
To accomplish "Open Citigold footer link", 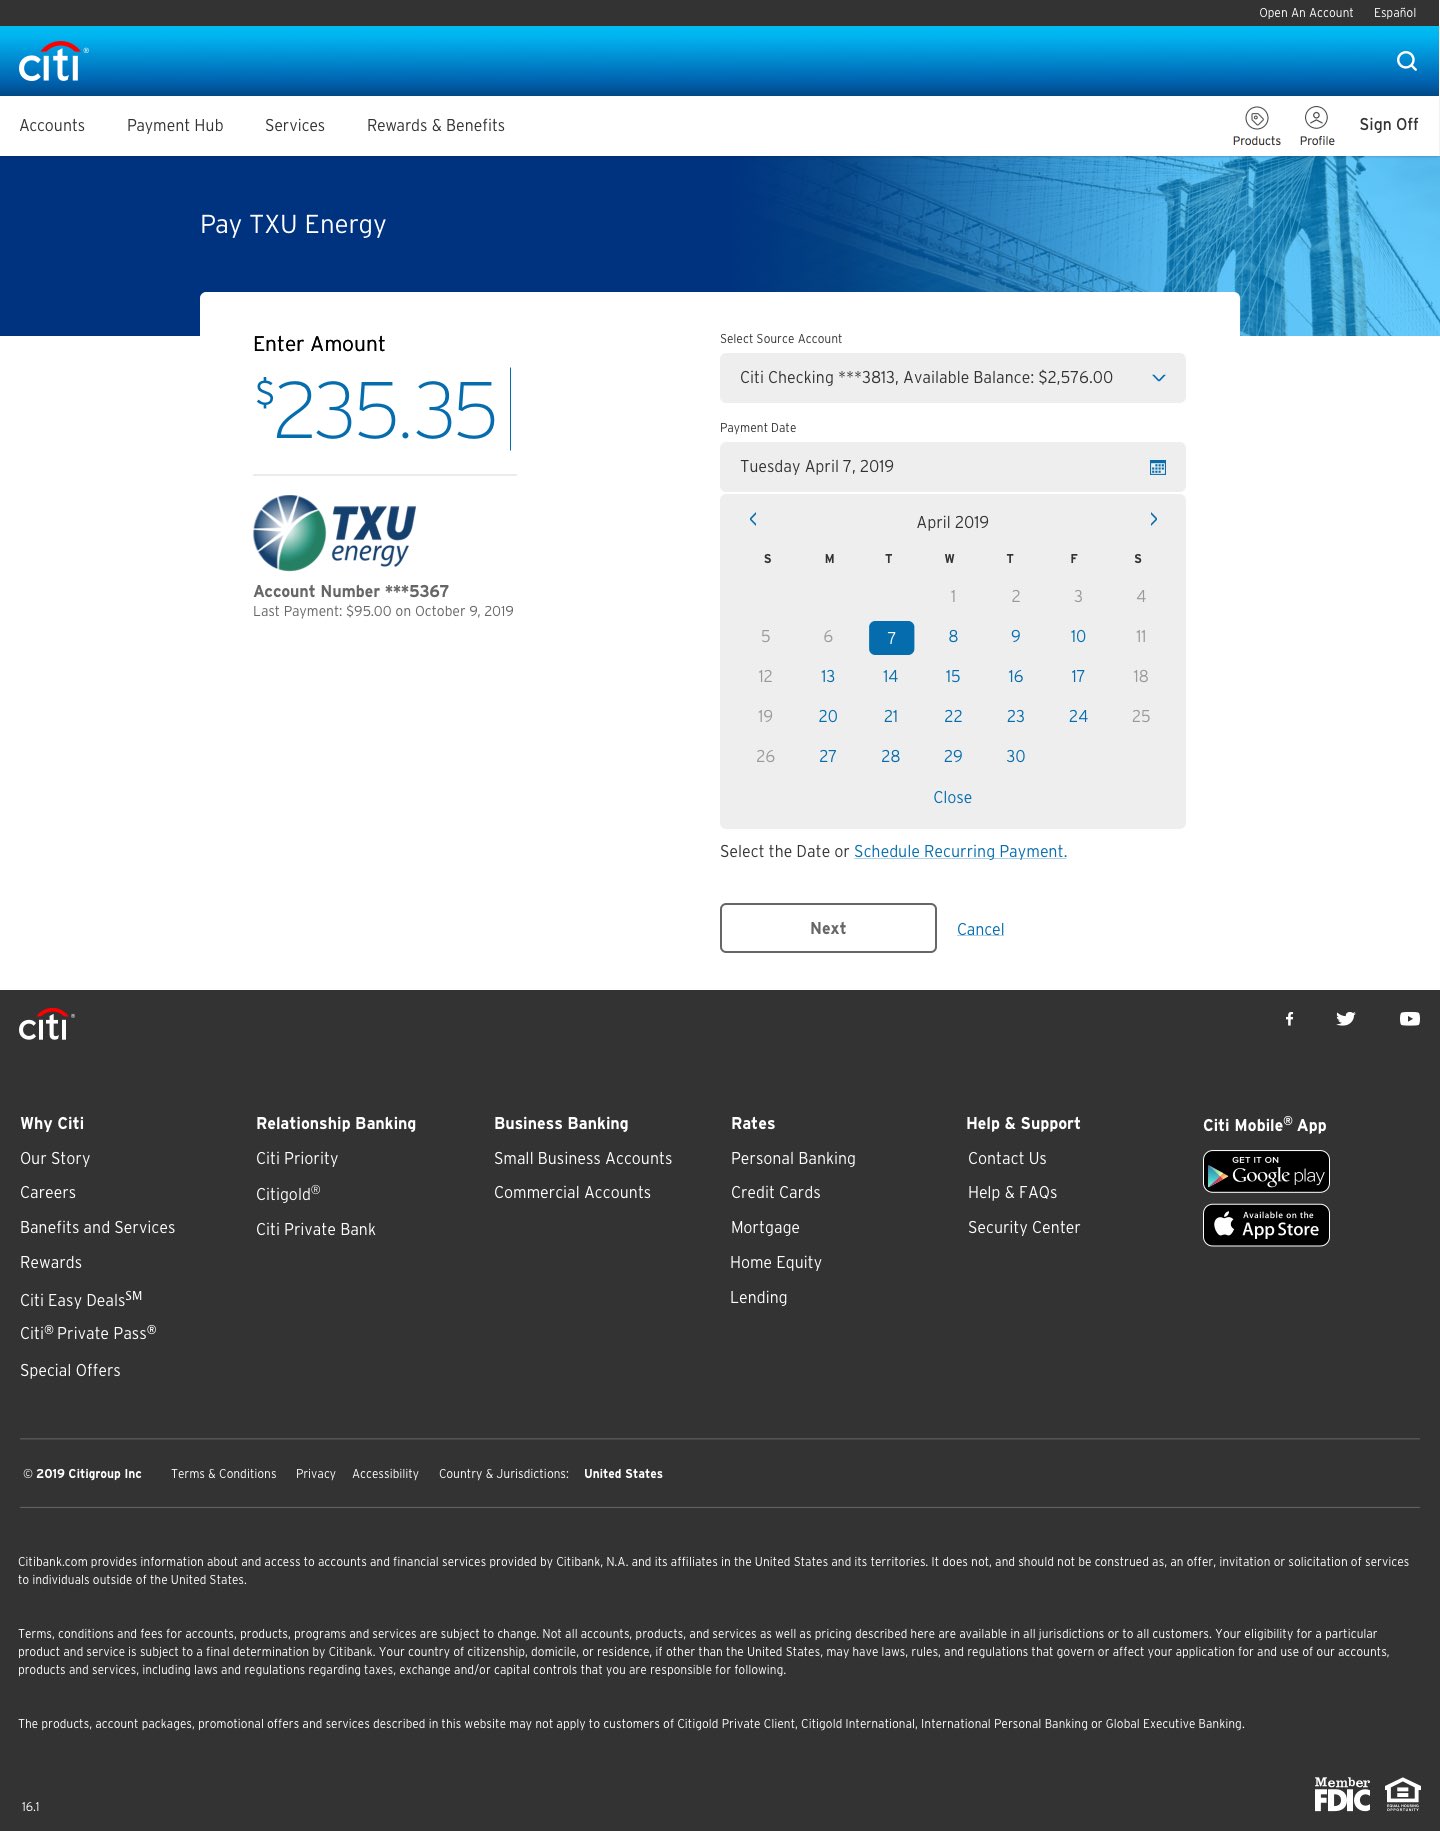I will click(x=288, y=1193).
